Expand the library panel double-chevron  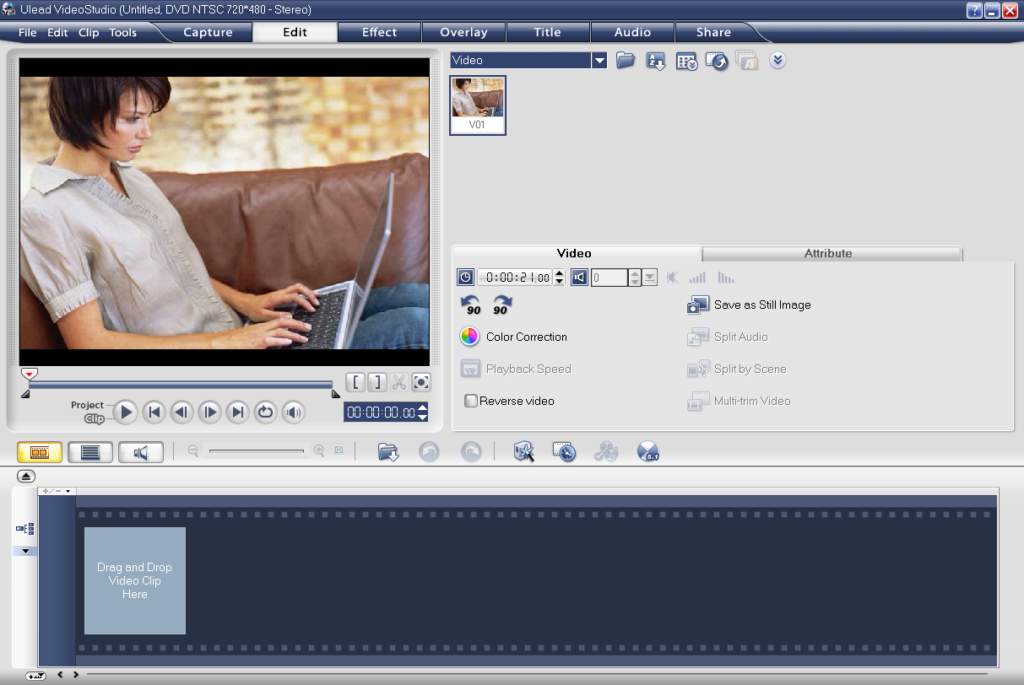point(777,61)
